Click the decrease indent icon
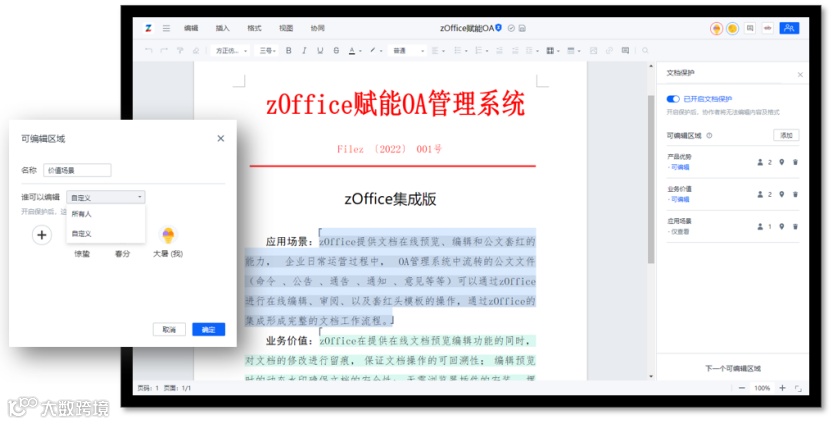 click(x=499, y=50)
